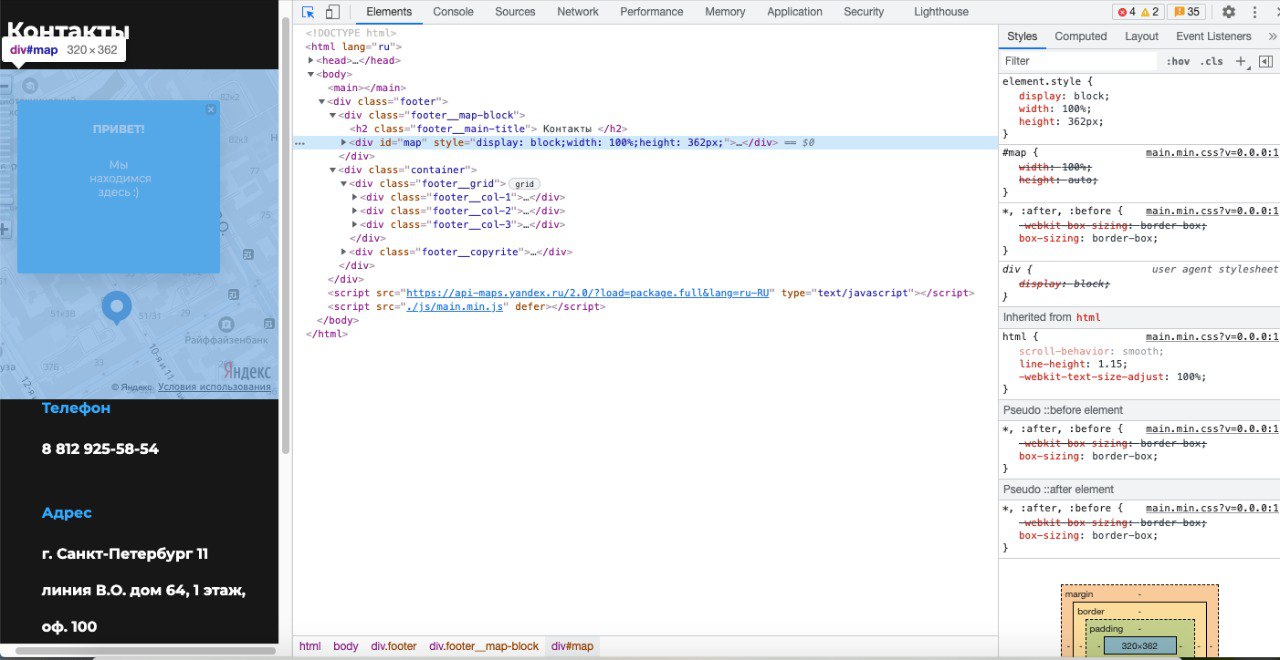Show more style pane tabs chevron
This screenshot has width=1280, height=660.
1272,36
